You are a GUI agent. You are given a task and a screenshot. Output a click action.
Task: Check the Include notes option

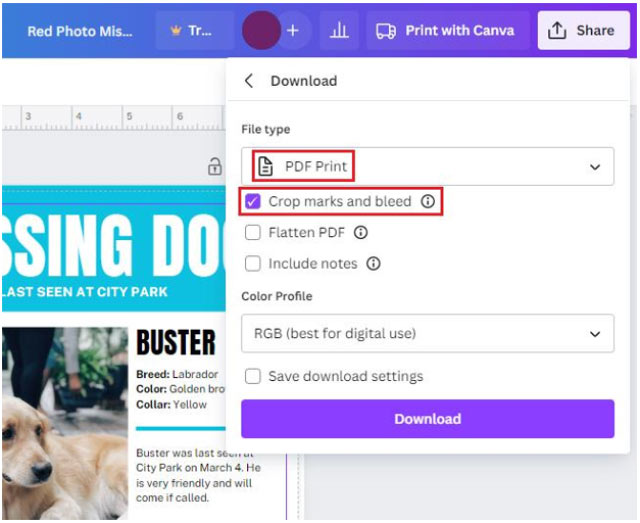coord(253,264)
